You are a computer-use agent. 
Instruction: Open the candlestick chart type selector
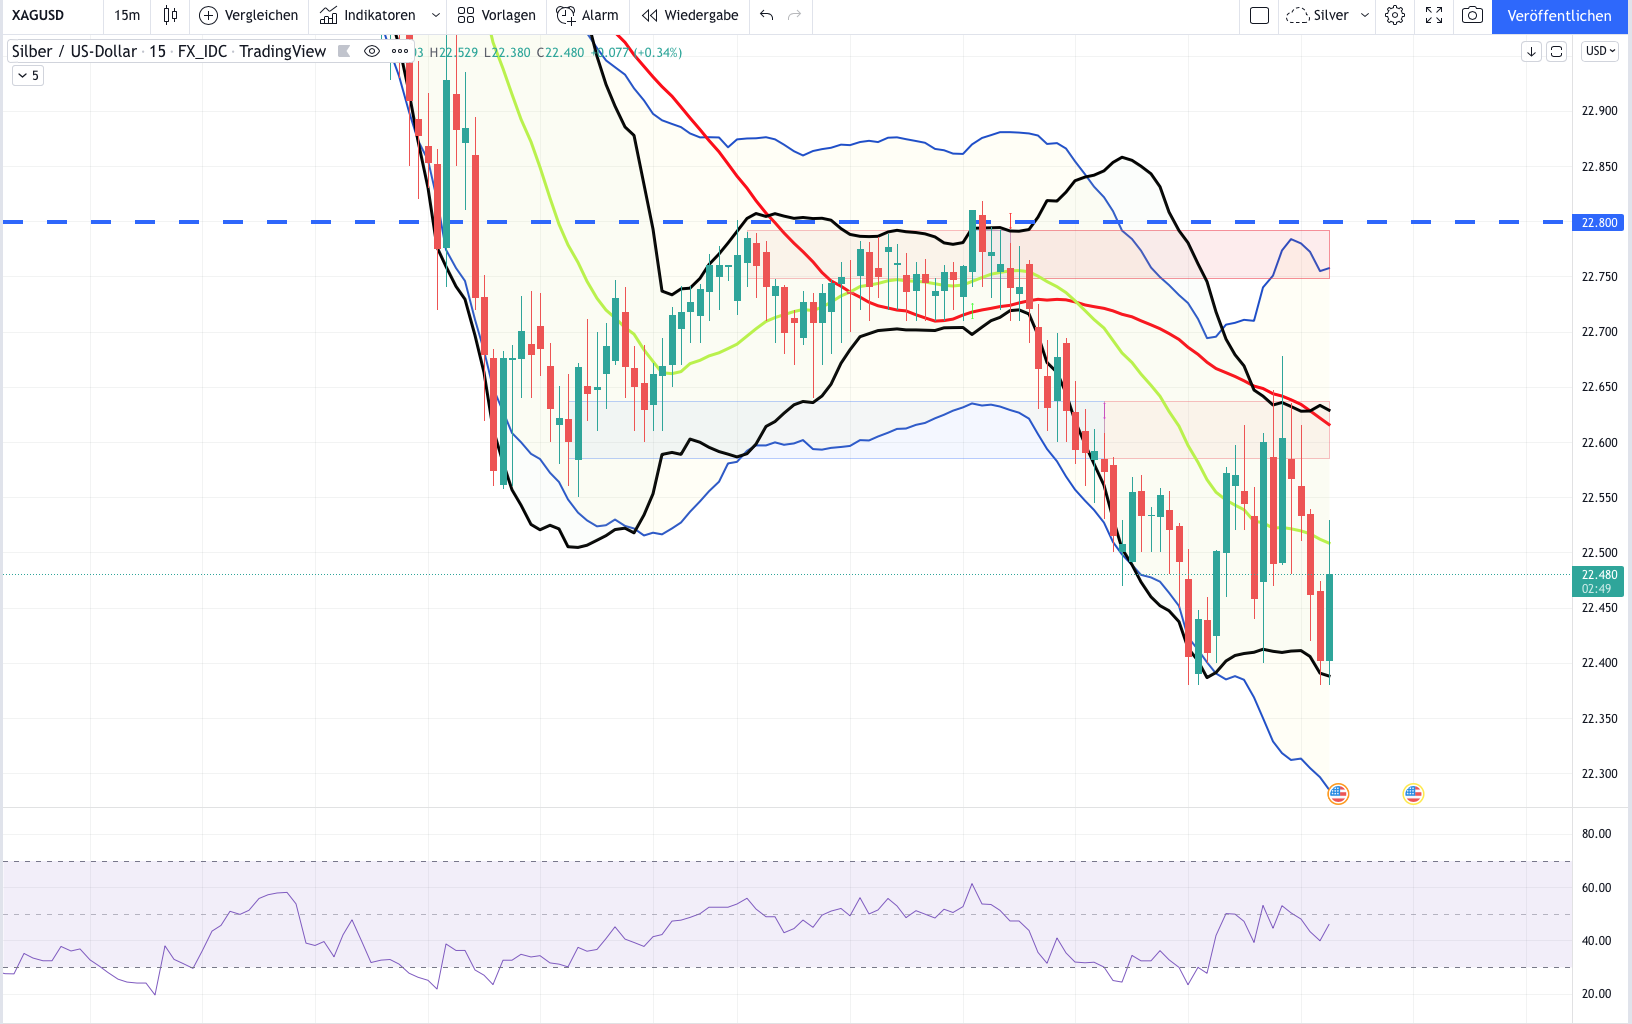(171, 15)
